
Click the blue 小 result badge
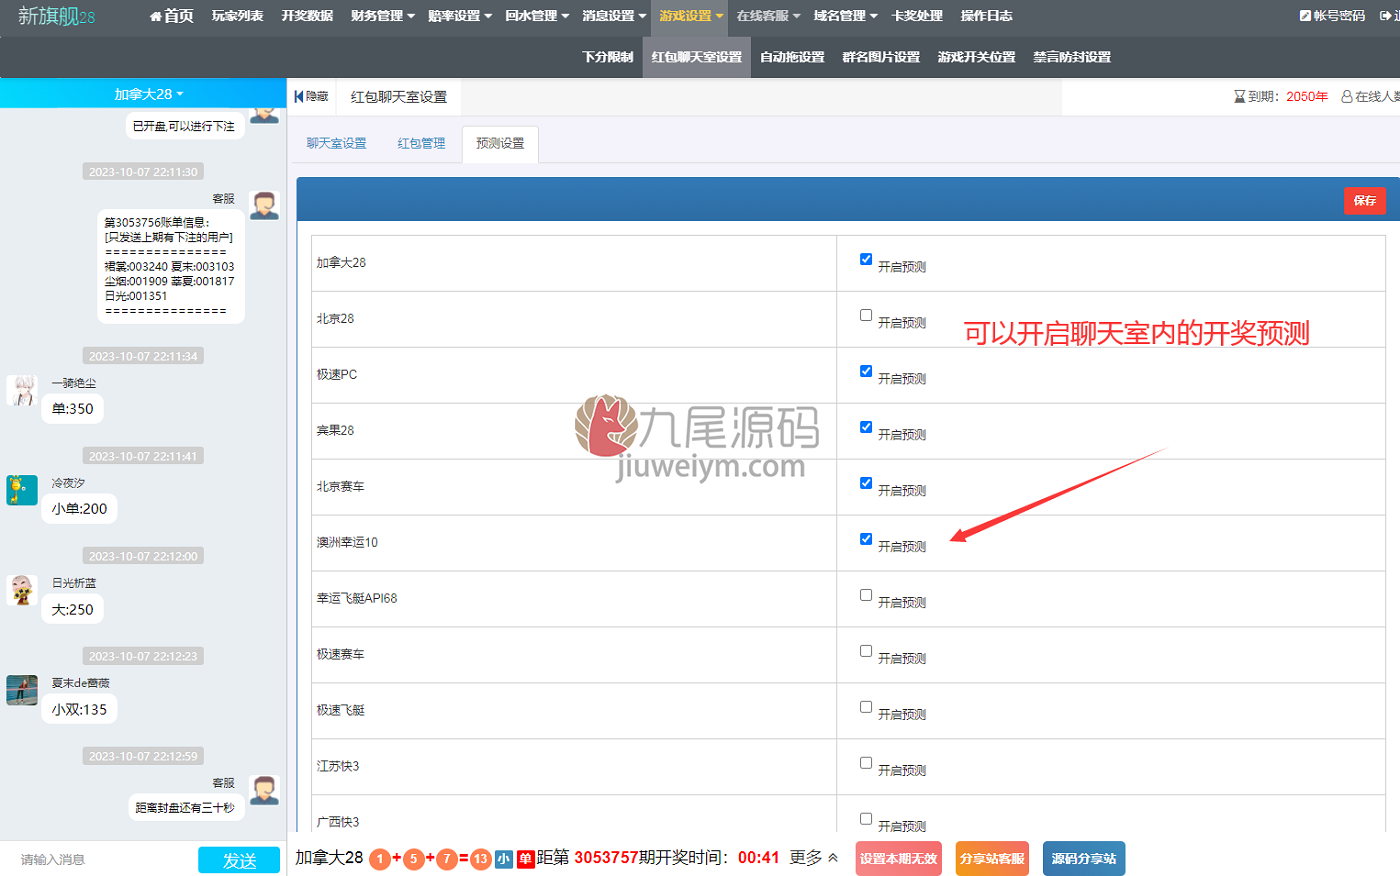(504, 858)
